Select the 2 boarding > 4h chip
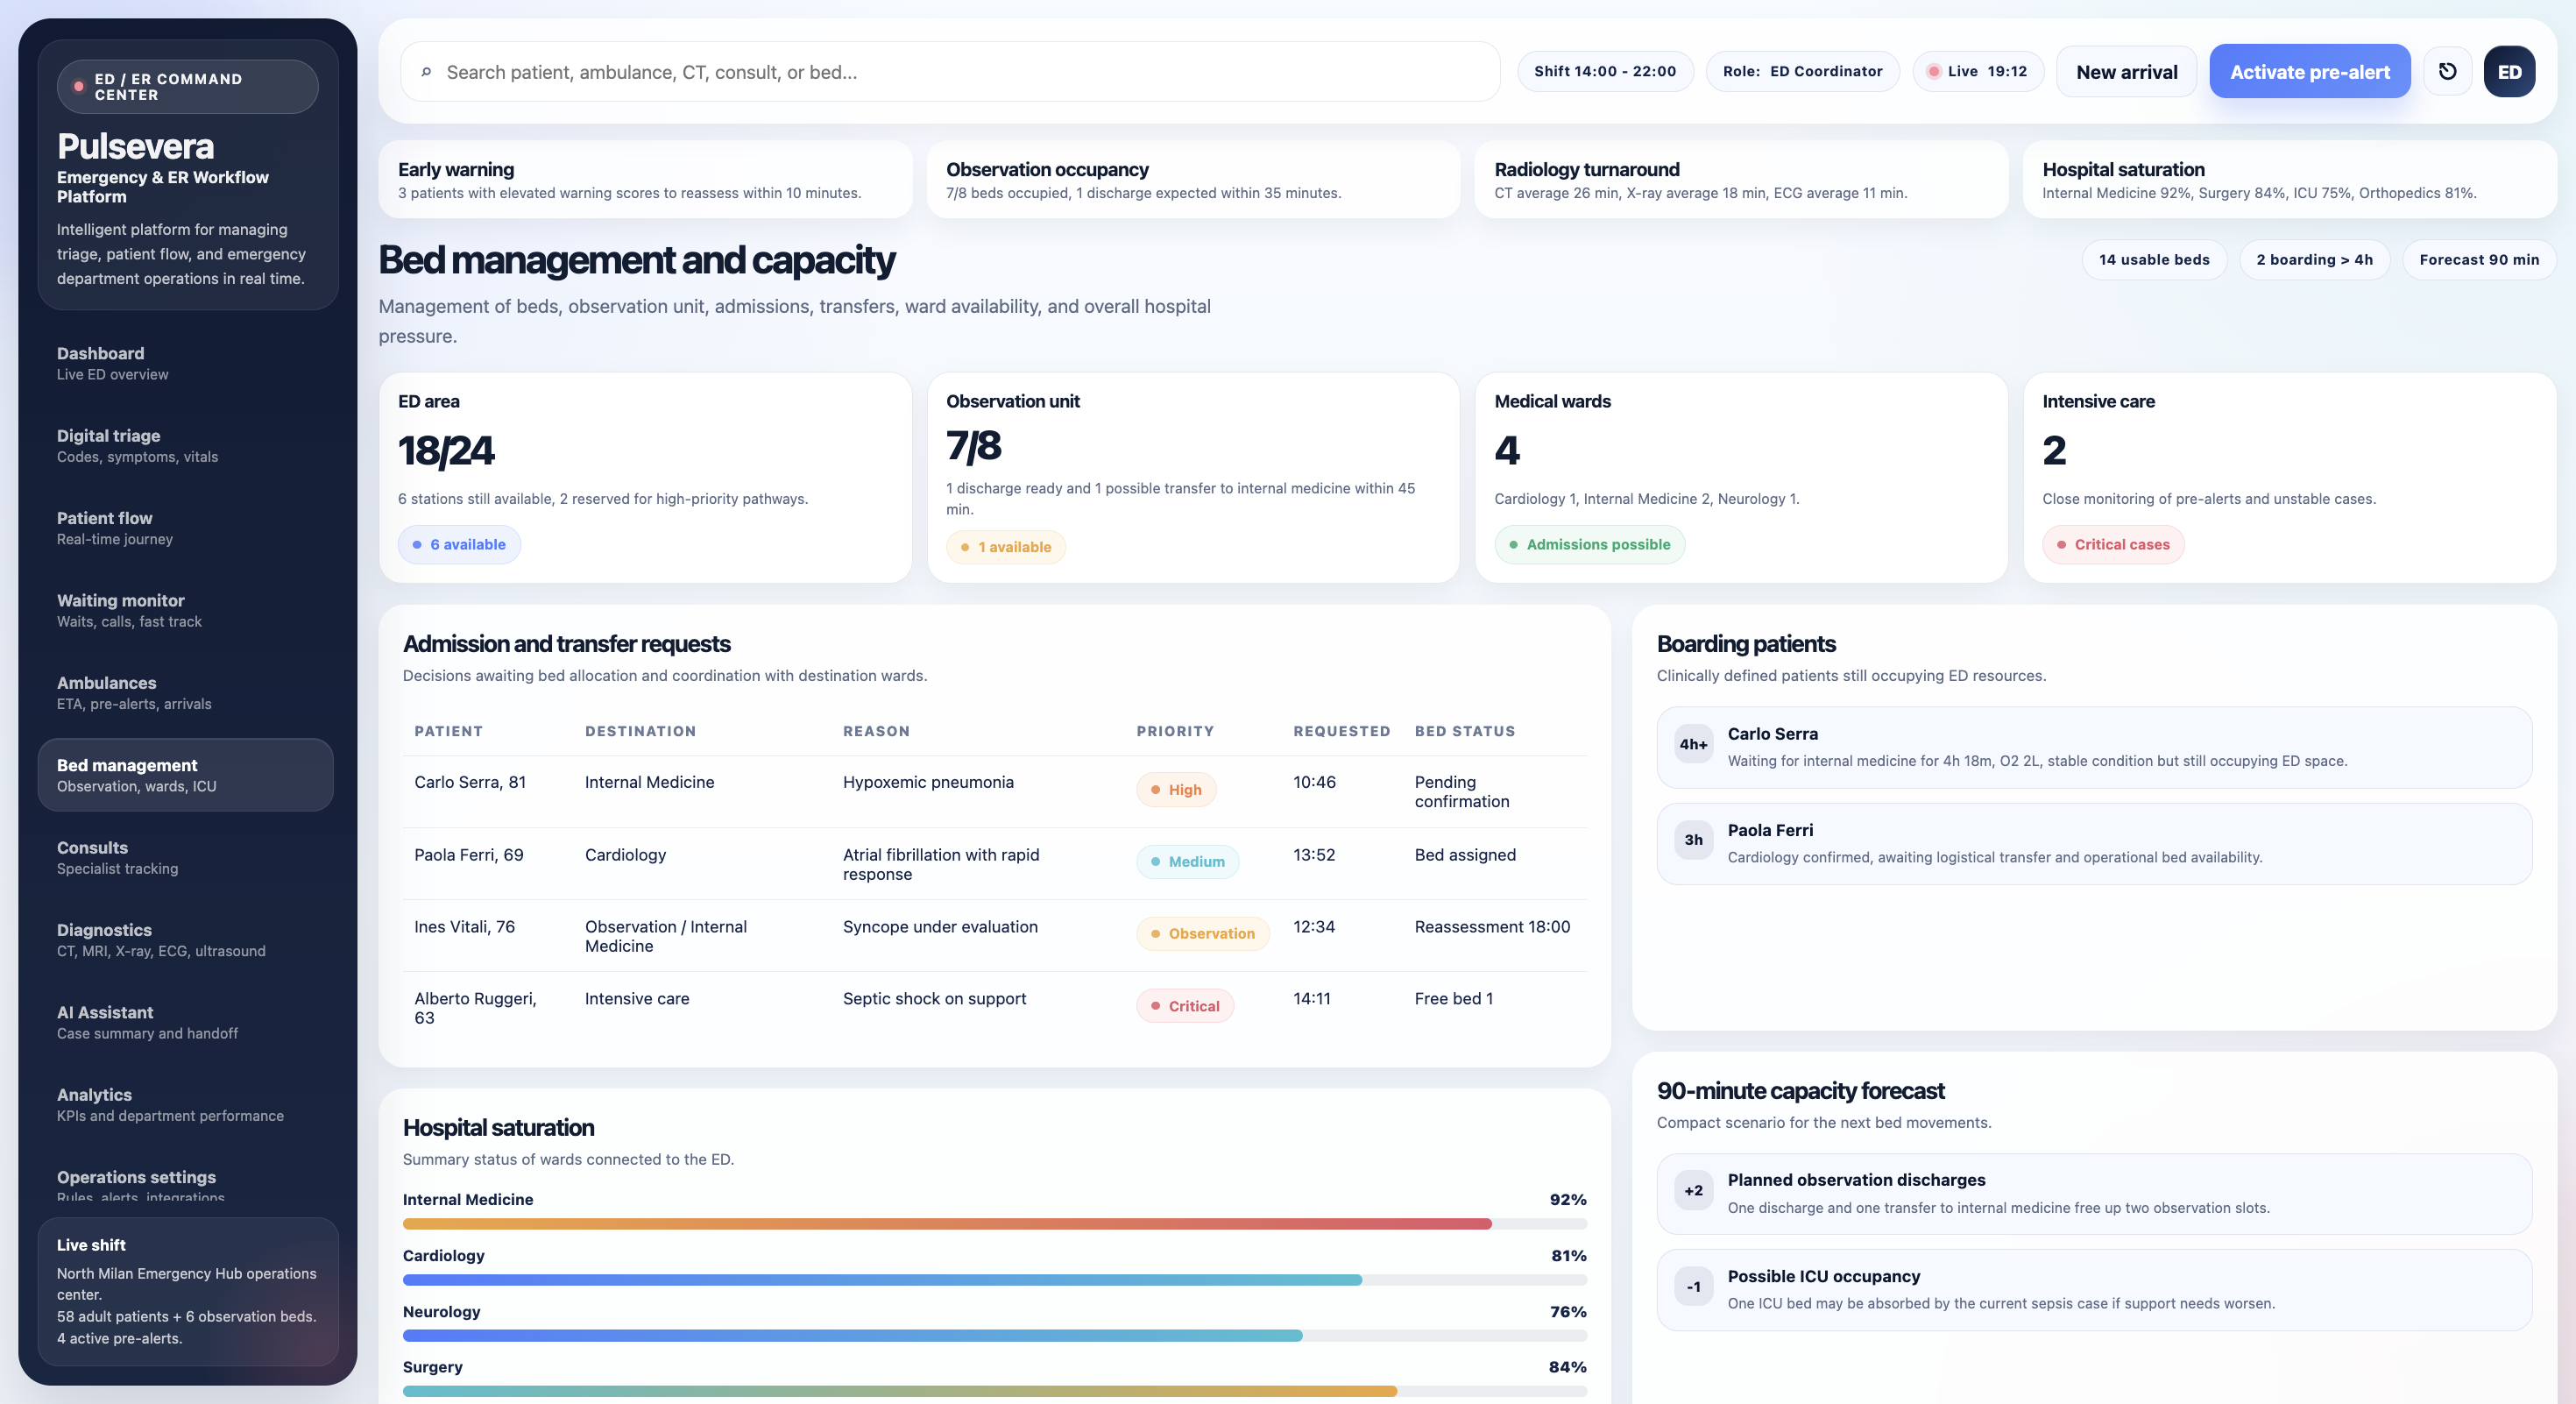The width and height of the screenshot is (2576, 1404). [2314, 260]
